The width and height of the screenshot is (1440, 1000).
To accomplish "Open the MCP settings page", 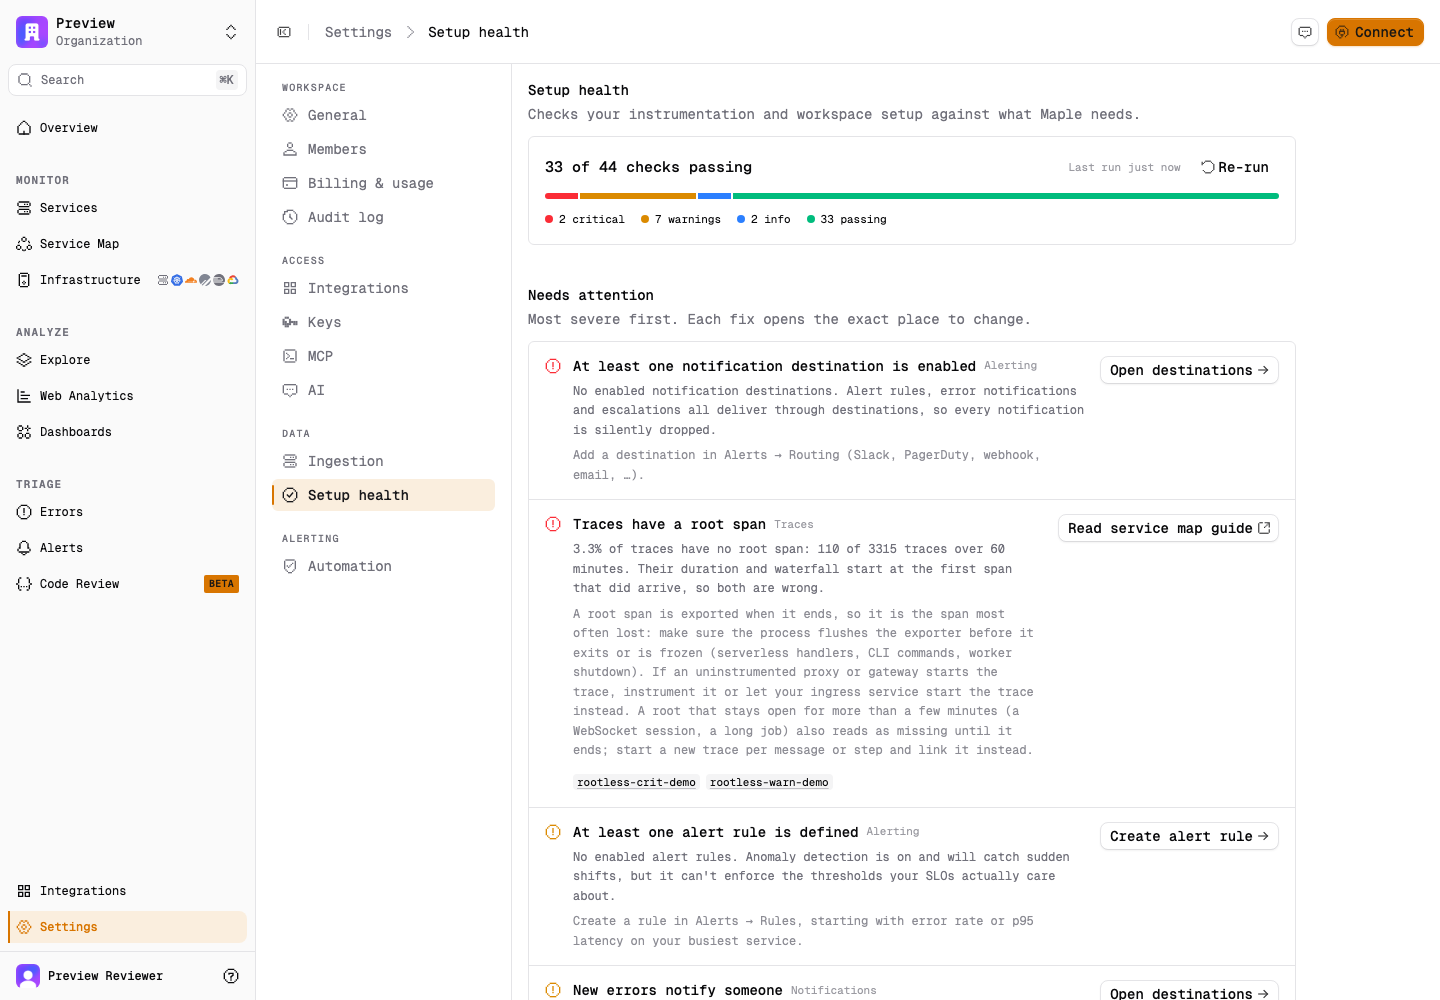I will [x=383, y=356].
